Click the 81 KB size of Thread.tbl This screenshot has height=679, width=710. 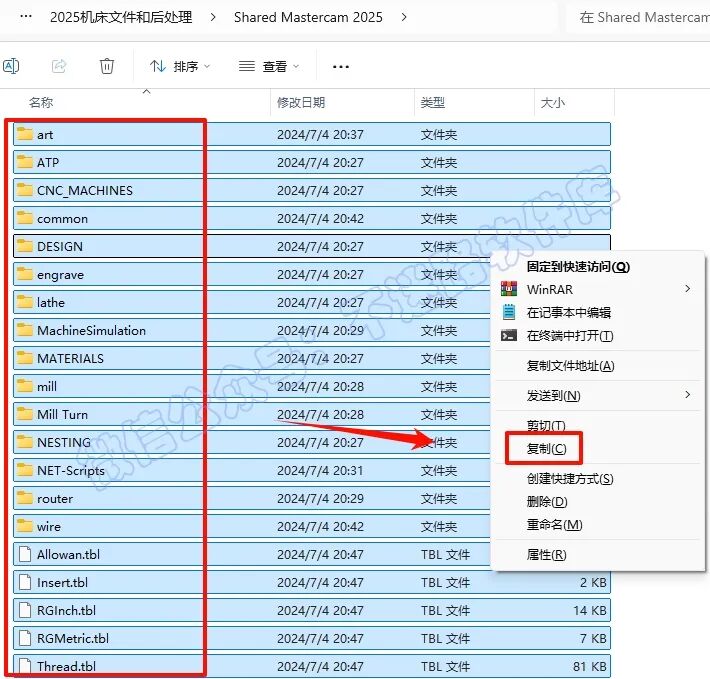pyautogui.click(x=590, y=666)
